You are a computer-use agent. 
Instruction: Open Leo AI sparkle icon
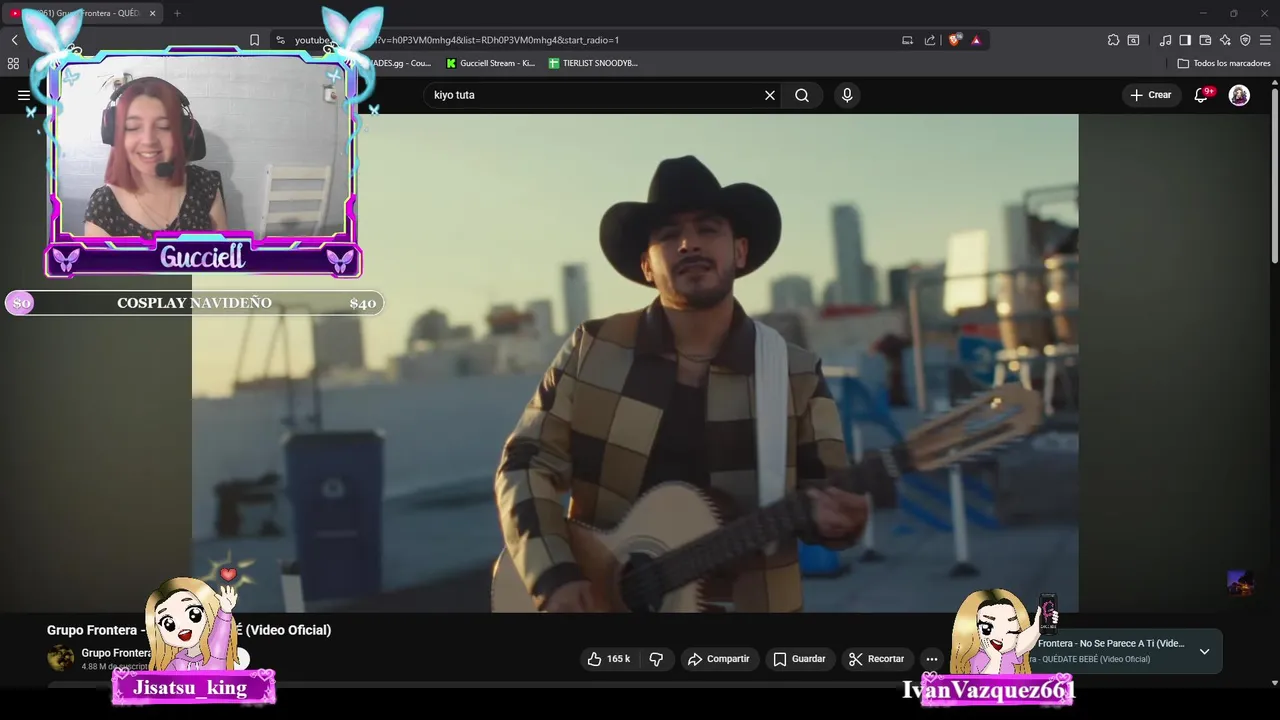click(1225, 40)
